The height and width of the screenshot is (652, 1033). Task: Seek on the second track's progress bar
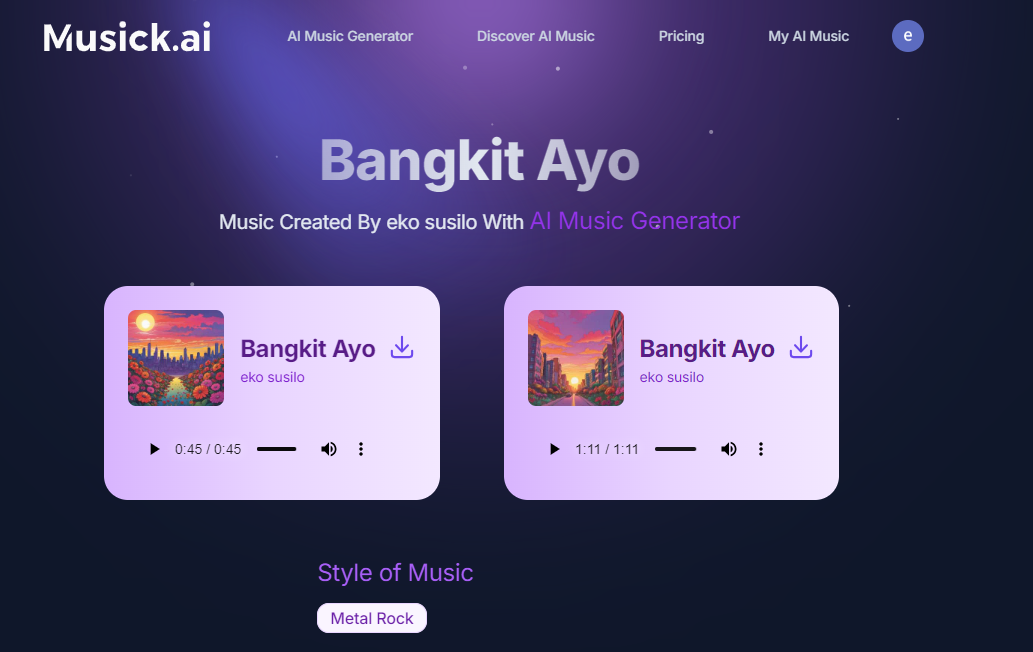pos(675,449)
